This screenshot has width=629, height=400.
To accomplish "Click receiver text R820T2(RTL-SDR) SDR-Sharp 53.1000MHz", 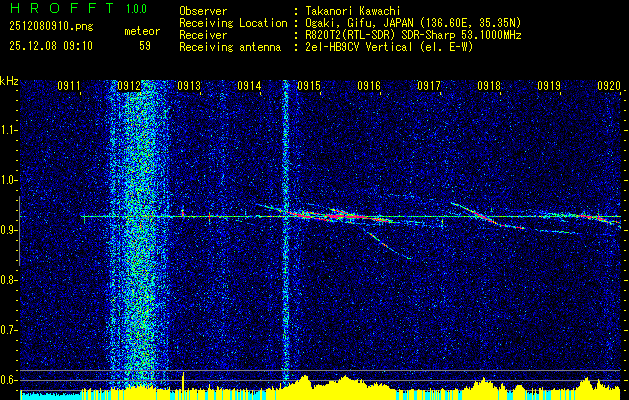I will pyautogui.click(x=413, y=35).
